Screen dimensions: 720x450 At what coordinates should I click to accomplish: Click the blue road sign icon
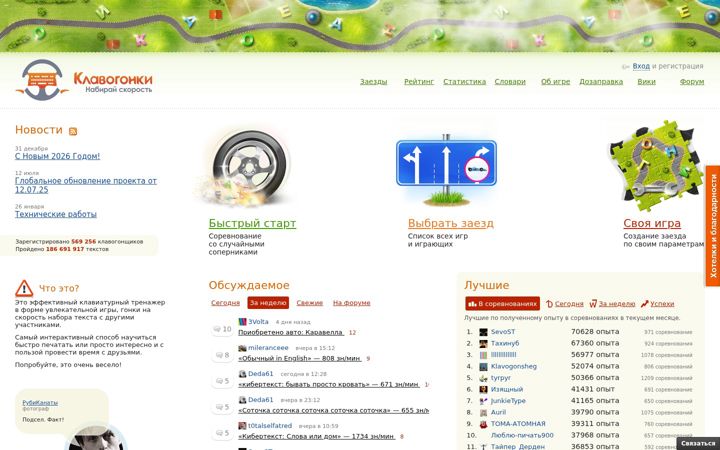[x=446, y=169]
